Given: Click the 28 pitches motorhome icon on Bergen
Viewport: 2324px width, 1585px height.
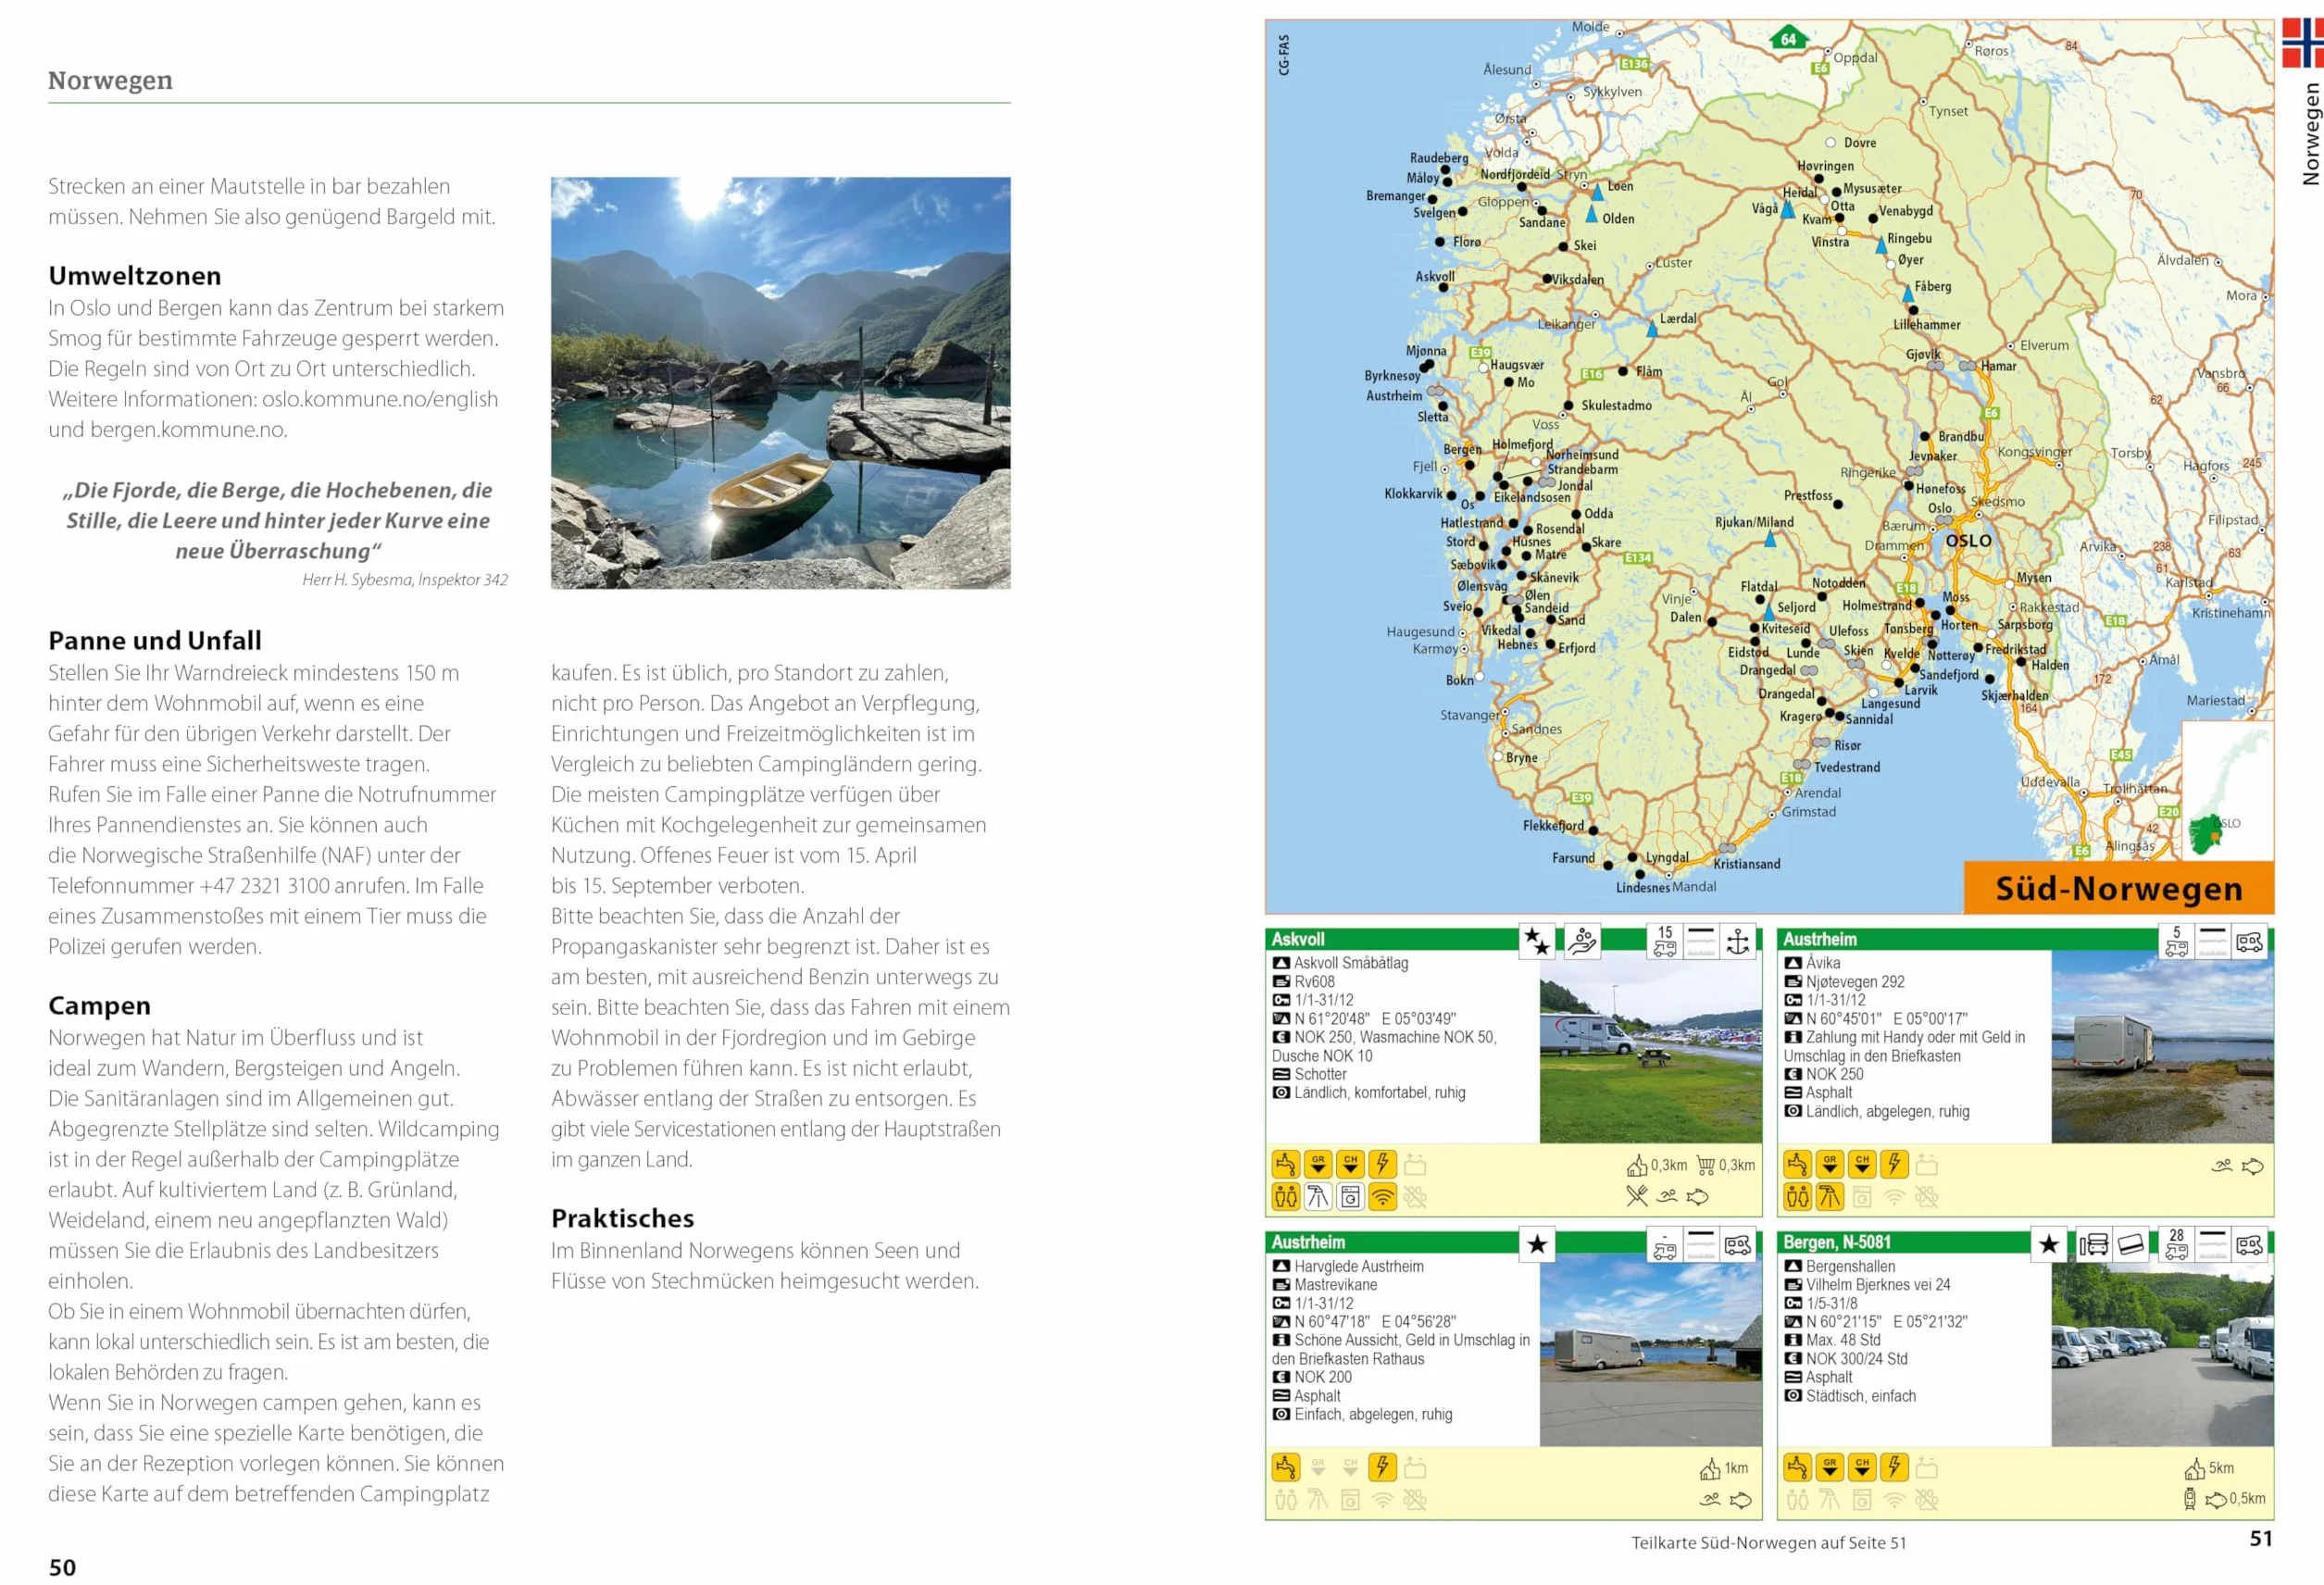Looking at the screenshot, I should click(x=2176, y=1244).
